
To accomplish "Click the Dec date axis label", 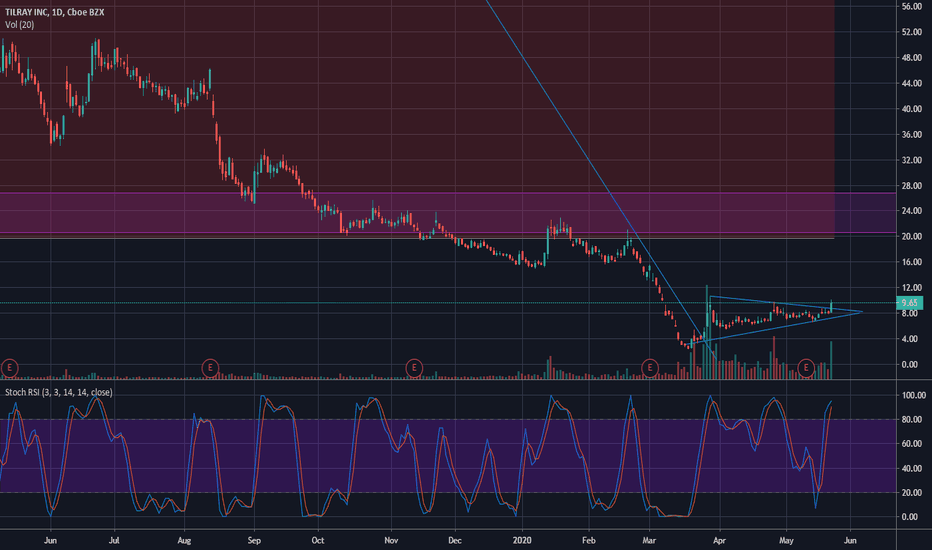I will tap(455, 540).
